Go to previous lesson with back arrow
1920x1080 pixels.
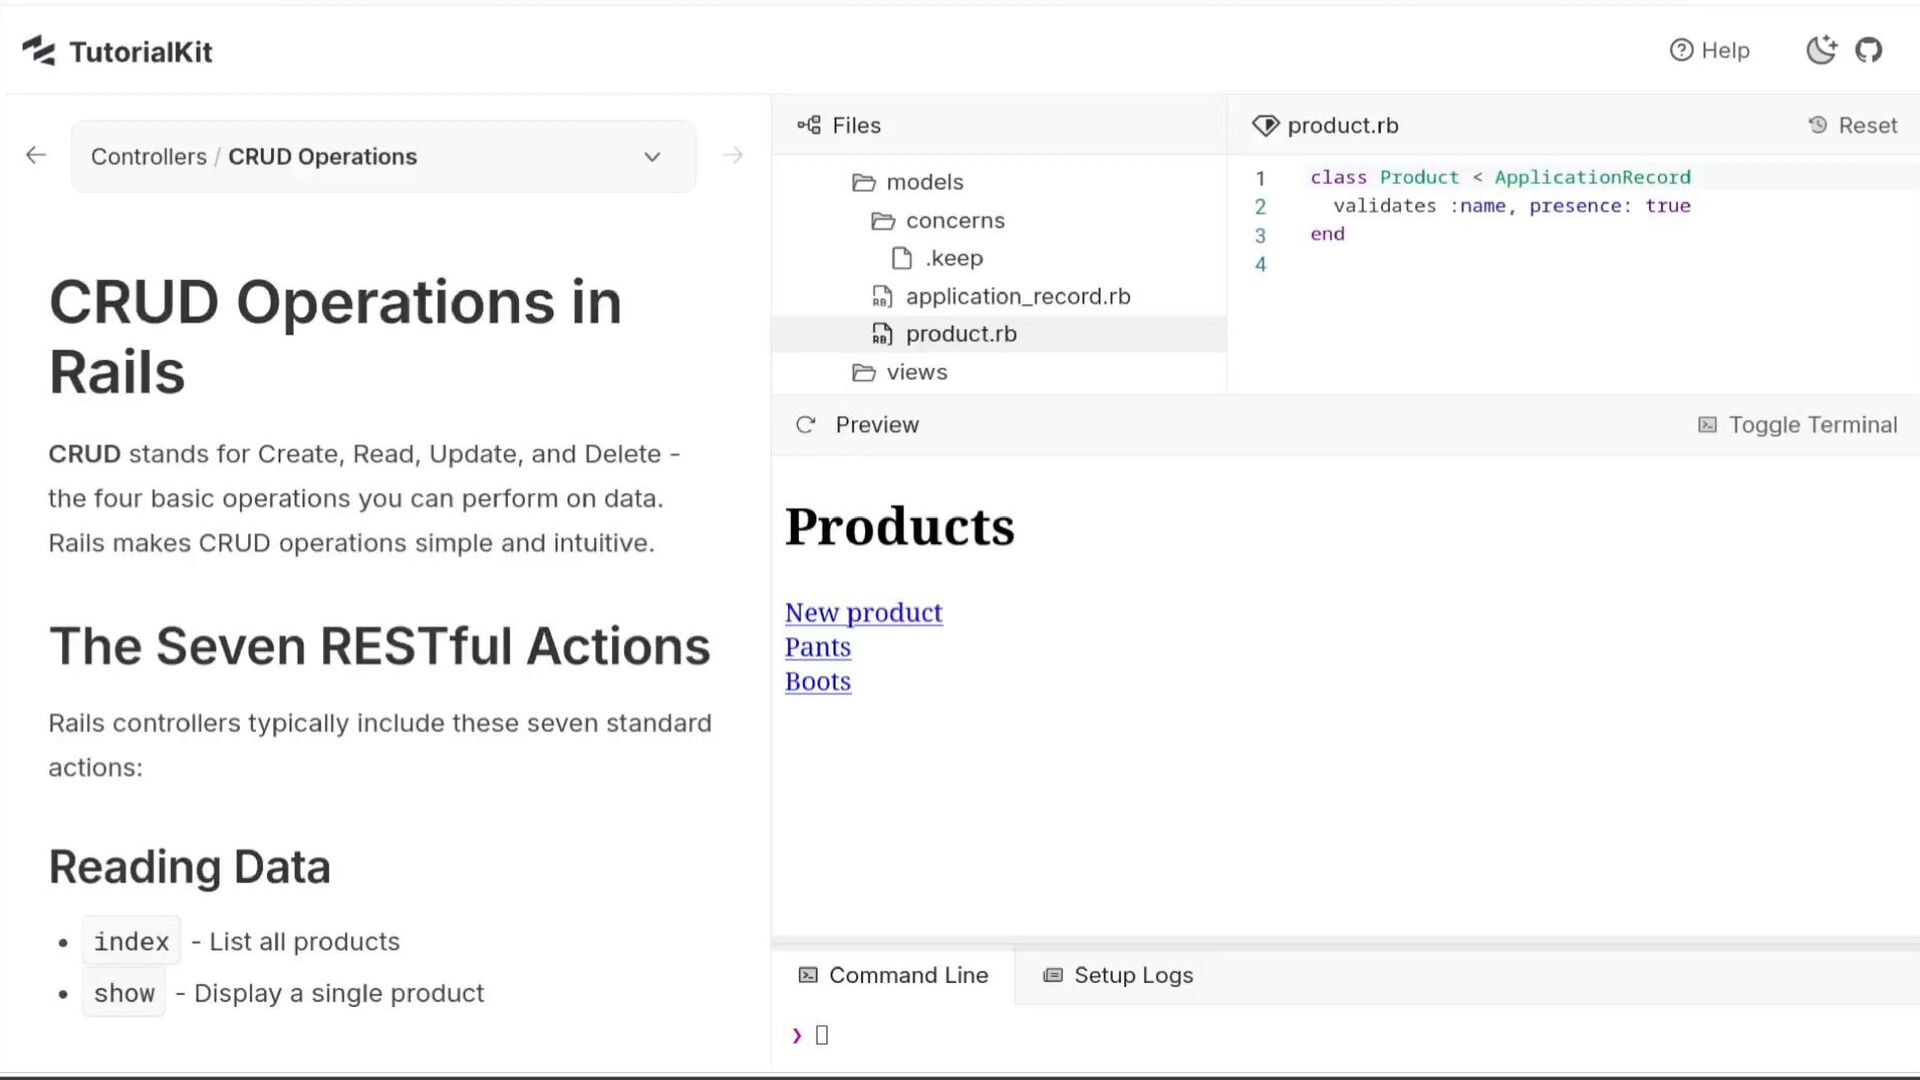[36, 155]
